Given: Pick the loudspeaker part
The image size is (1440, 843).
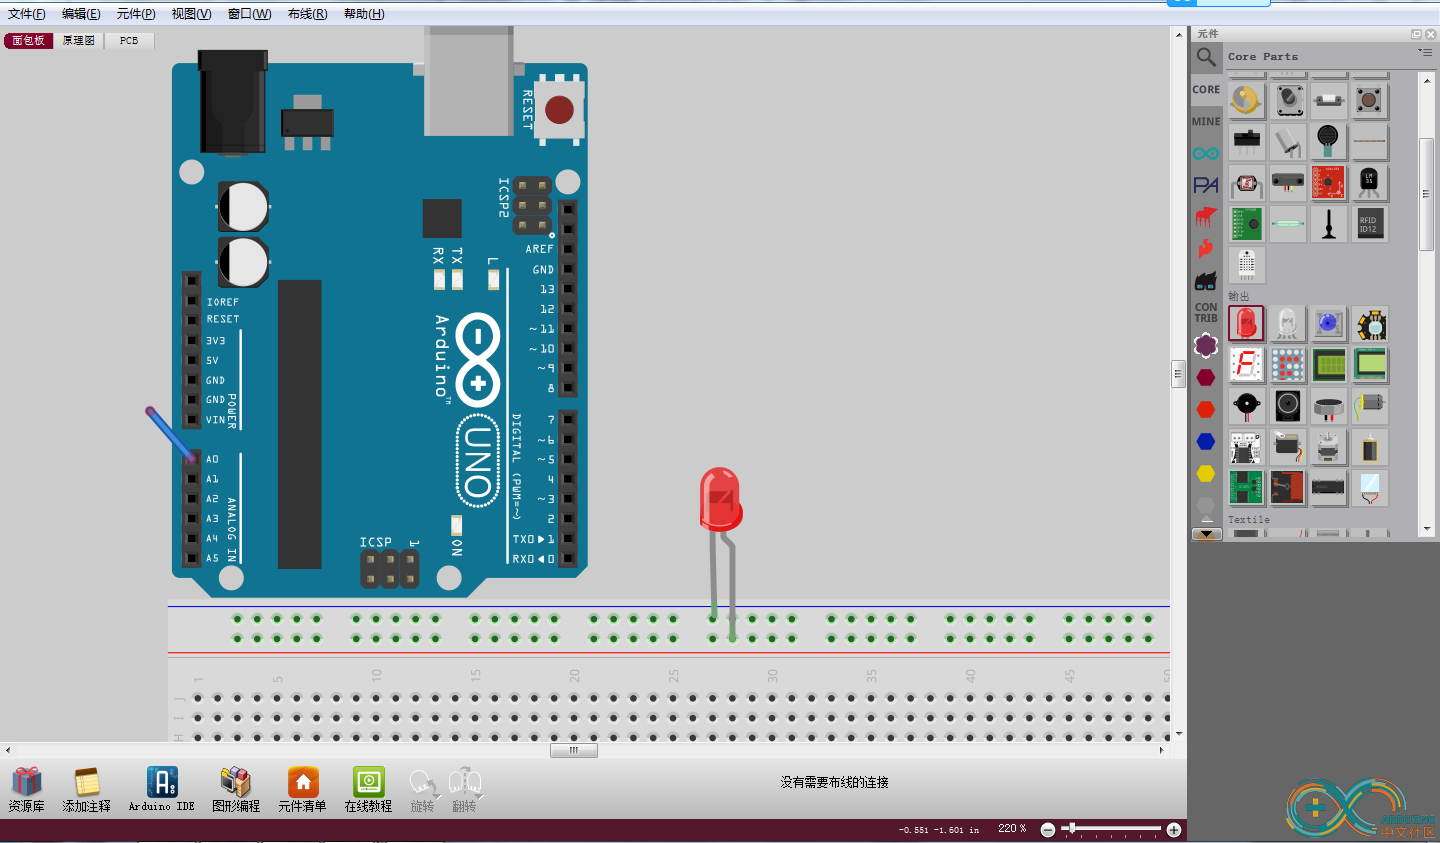Looking at the screenshot, I should tap(1288, 406).
